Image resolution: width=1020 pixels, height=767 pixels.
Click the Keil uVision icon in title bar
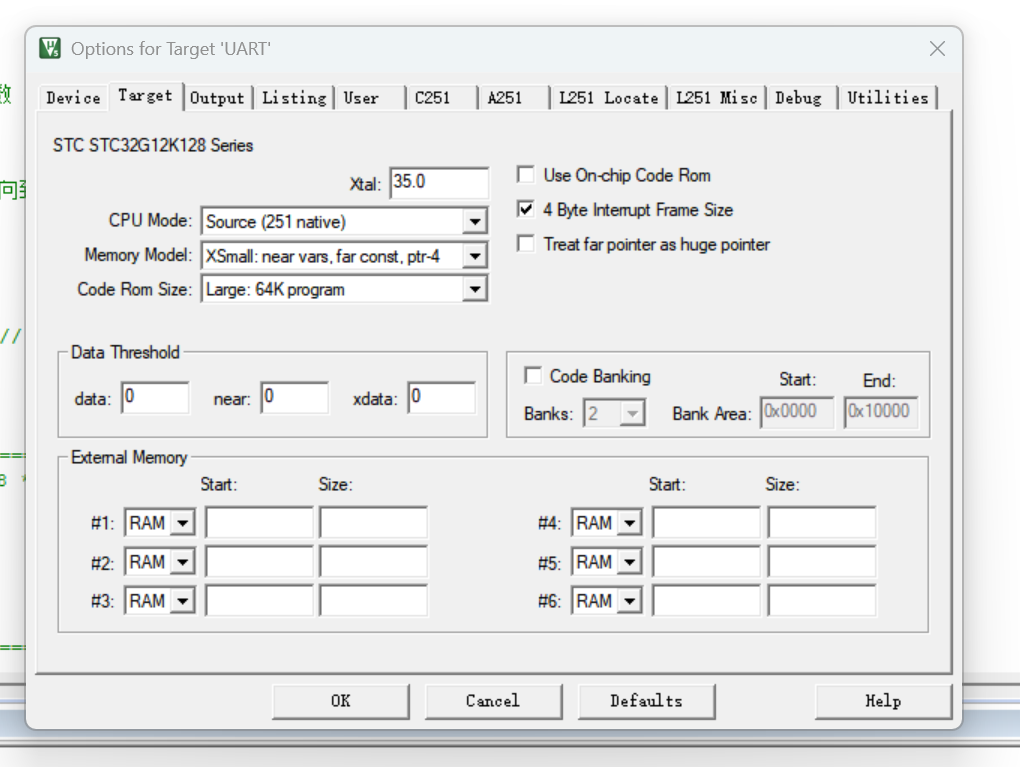(50, 48)
